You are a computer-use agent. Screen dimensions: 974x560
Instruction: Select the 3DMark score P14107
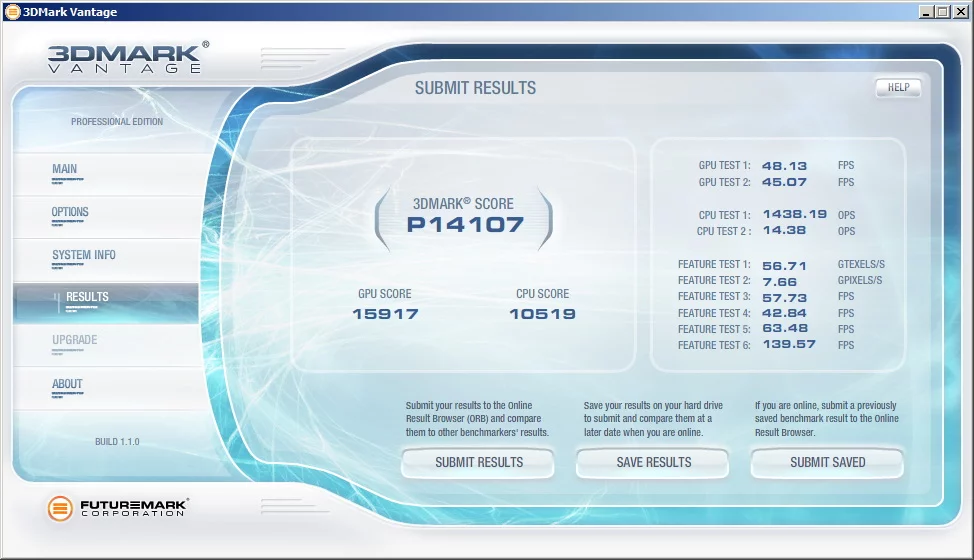coord(465,224)
